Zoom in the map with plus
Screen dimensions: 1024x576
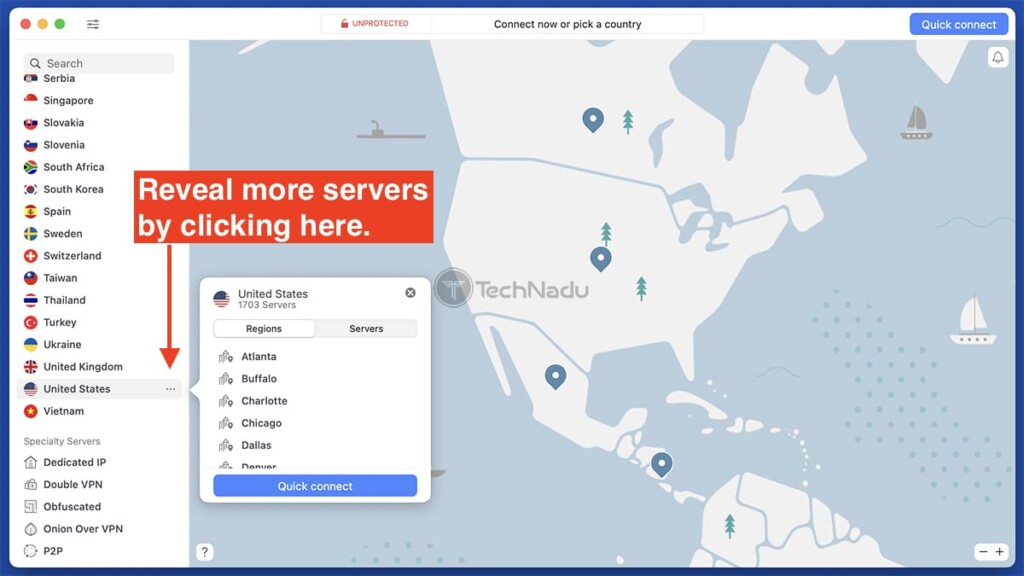(999, 552)
